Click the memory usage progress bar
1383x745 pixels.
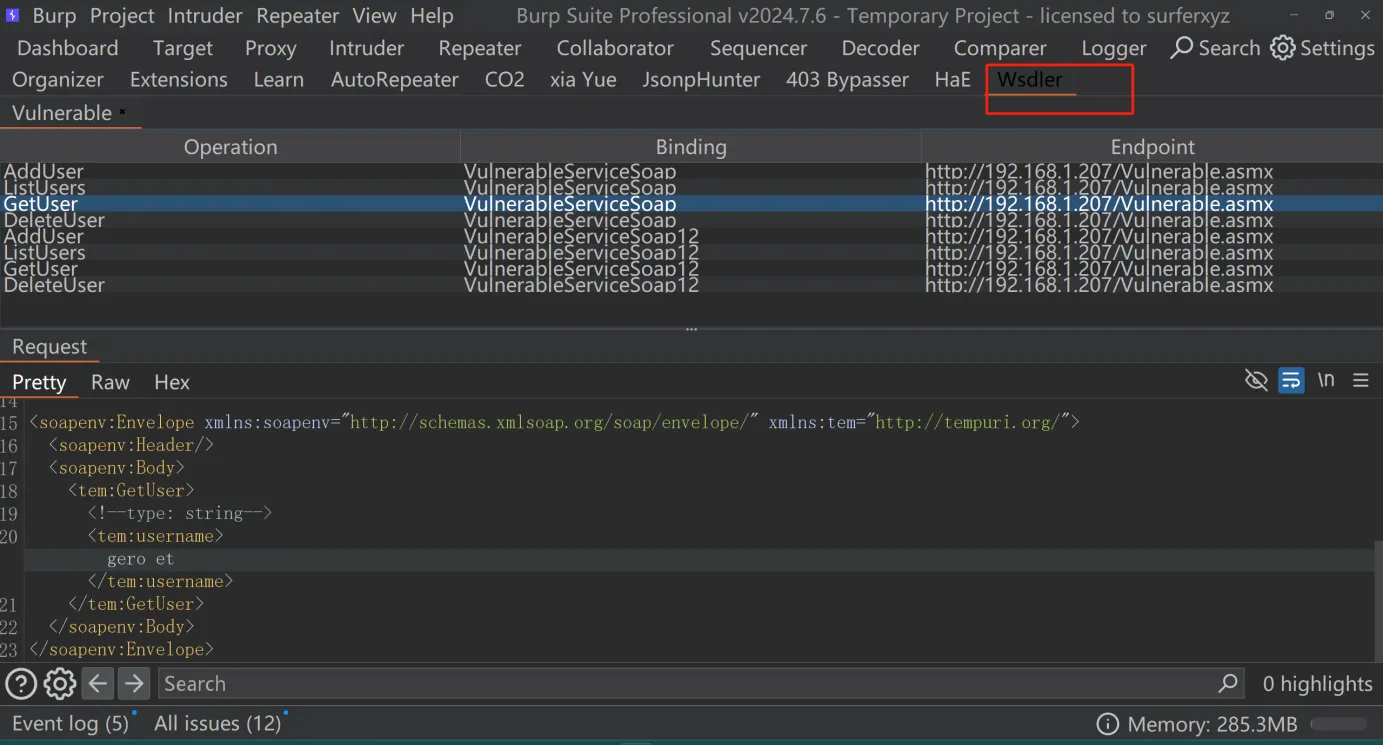tap(1338, 724)
